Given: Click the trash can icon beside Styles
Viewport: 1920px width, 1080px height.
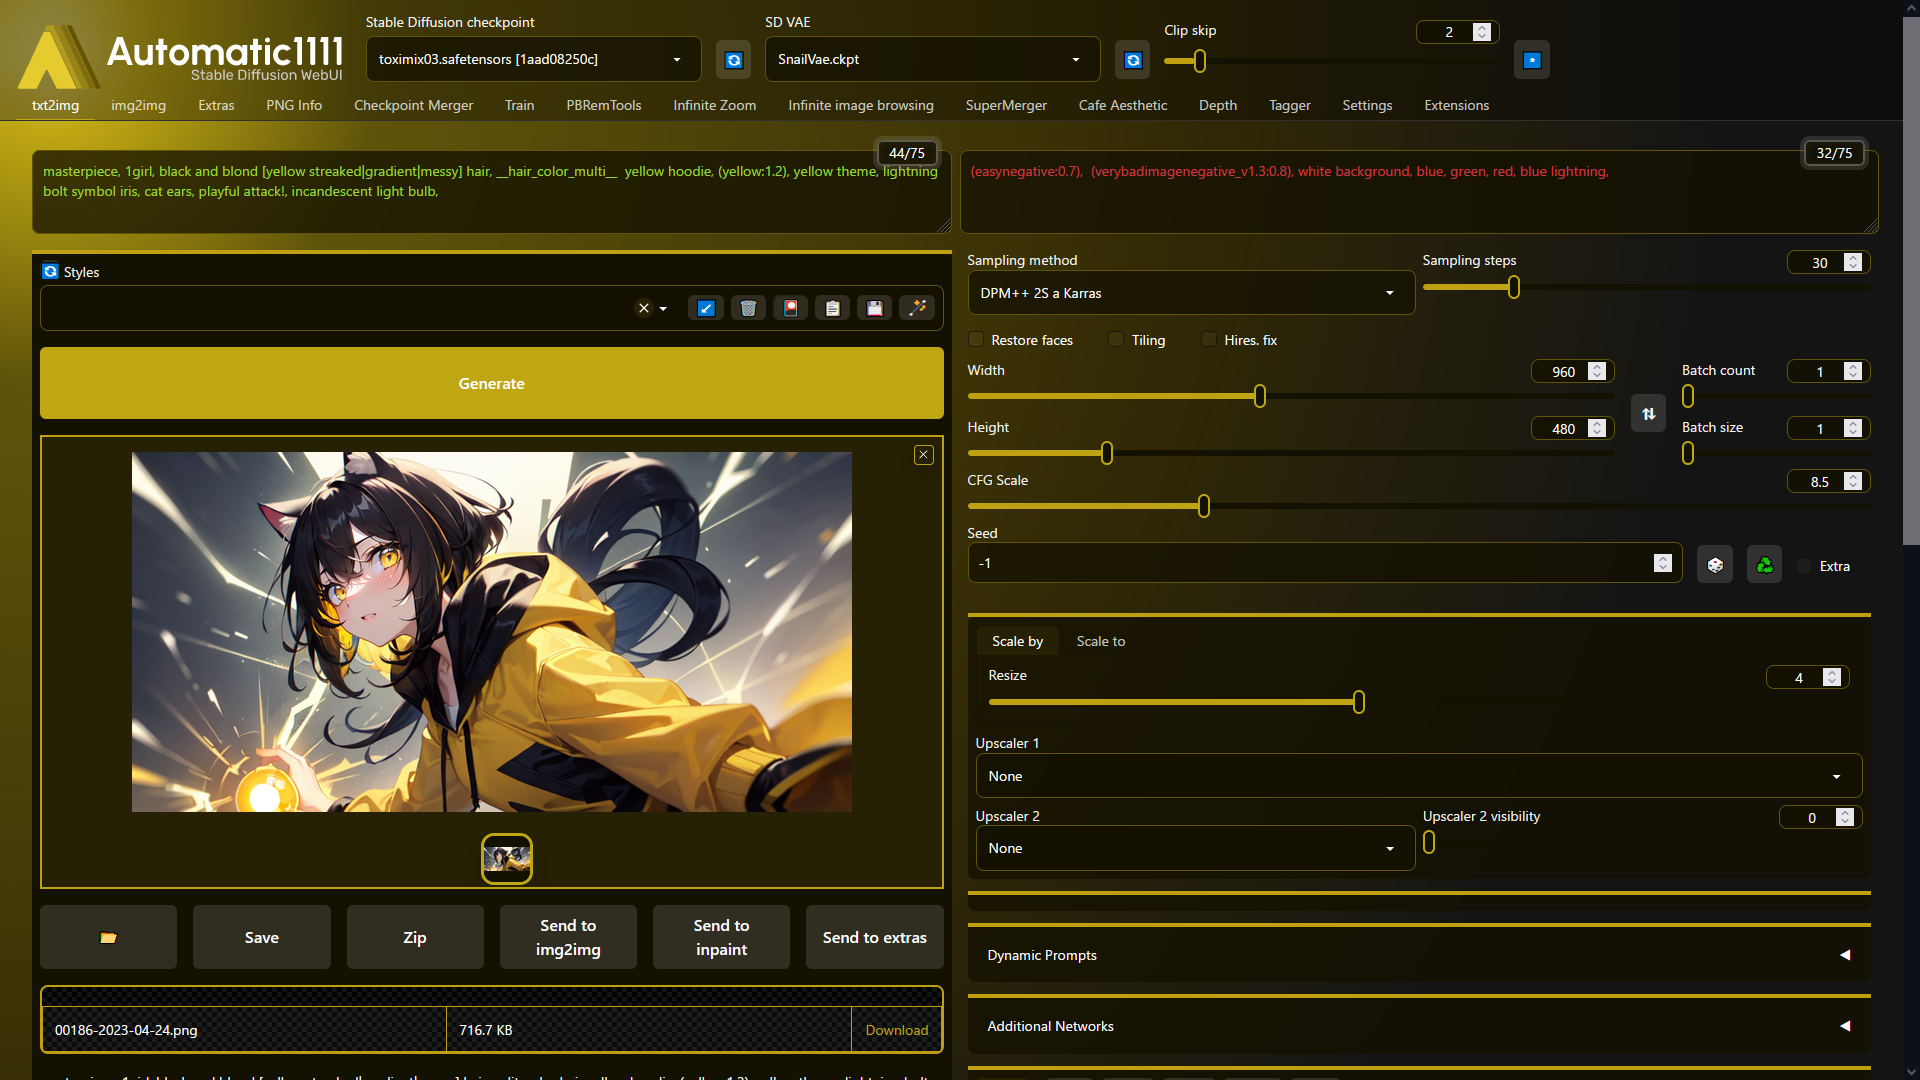Looking at the screenshot, I should pos(748,308).
